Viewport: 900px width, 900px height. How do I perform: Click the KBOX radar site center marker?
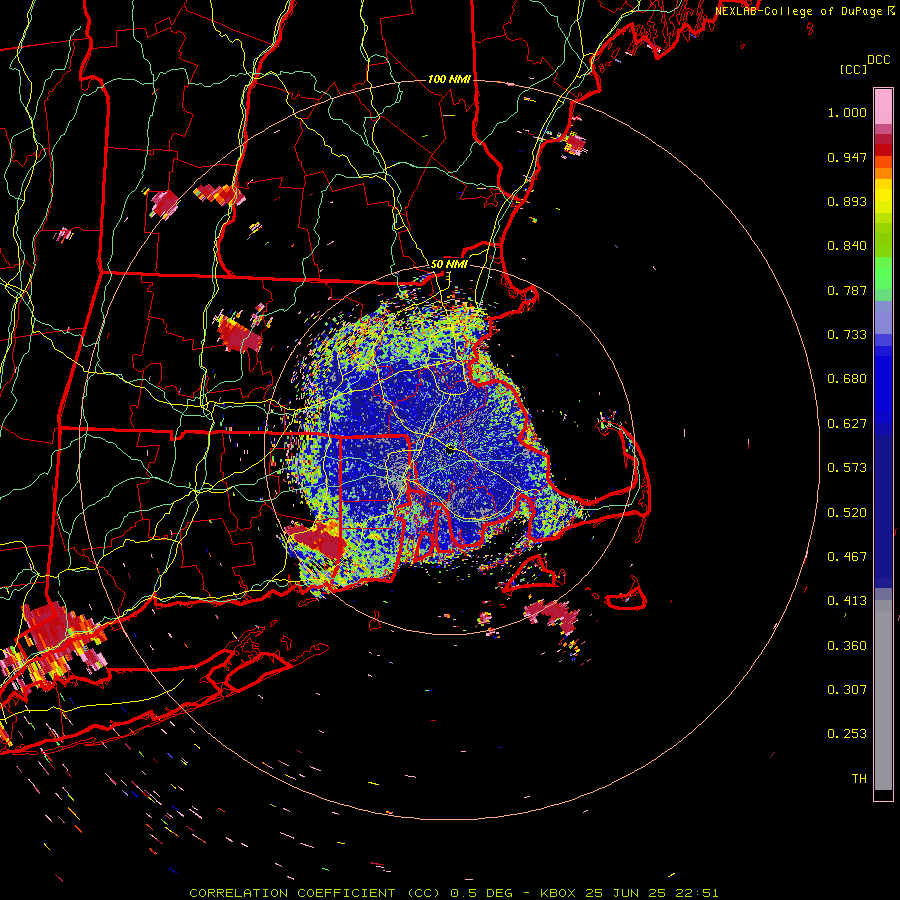(x=450, y=449)
